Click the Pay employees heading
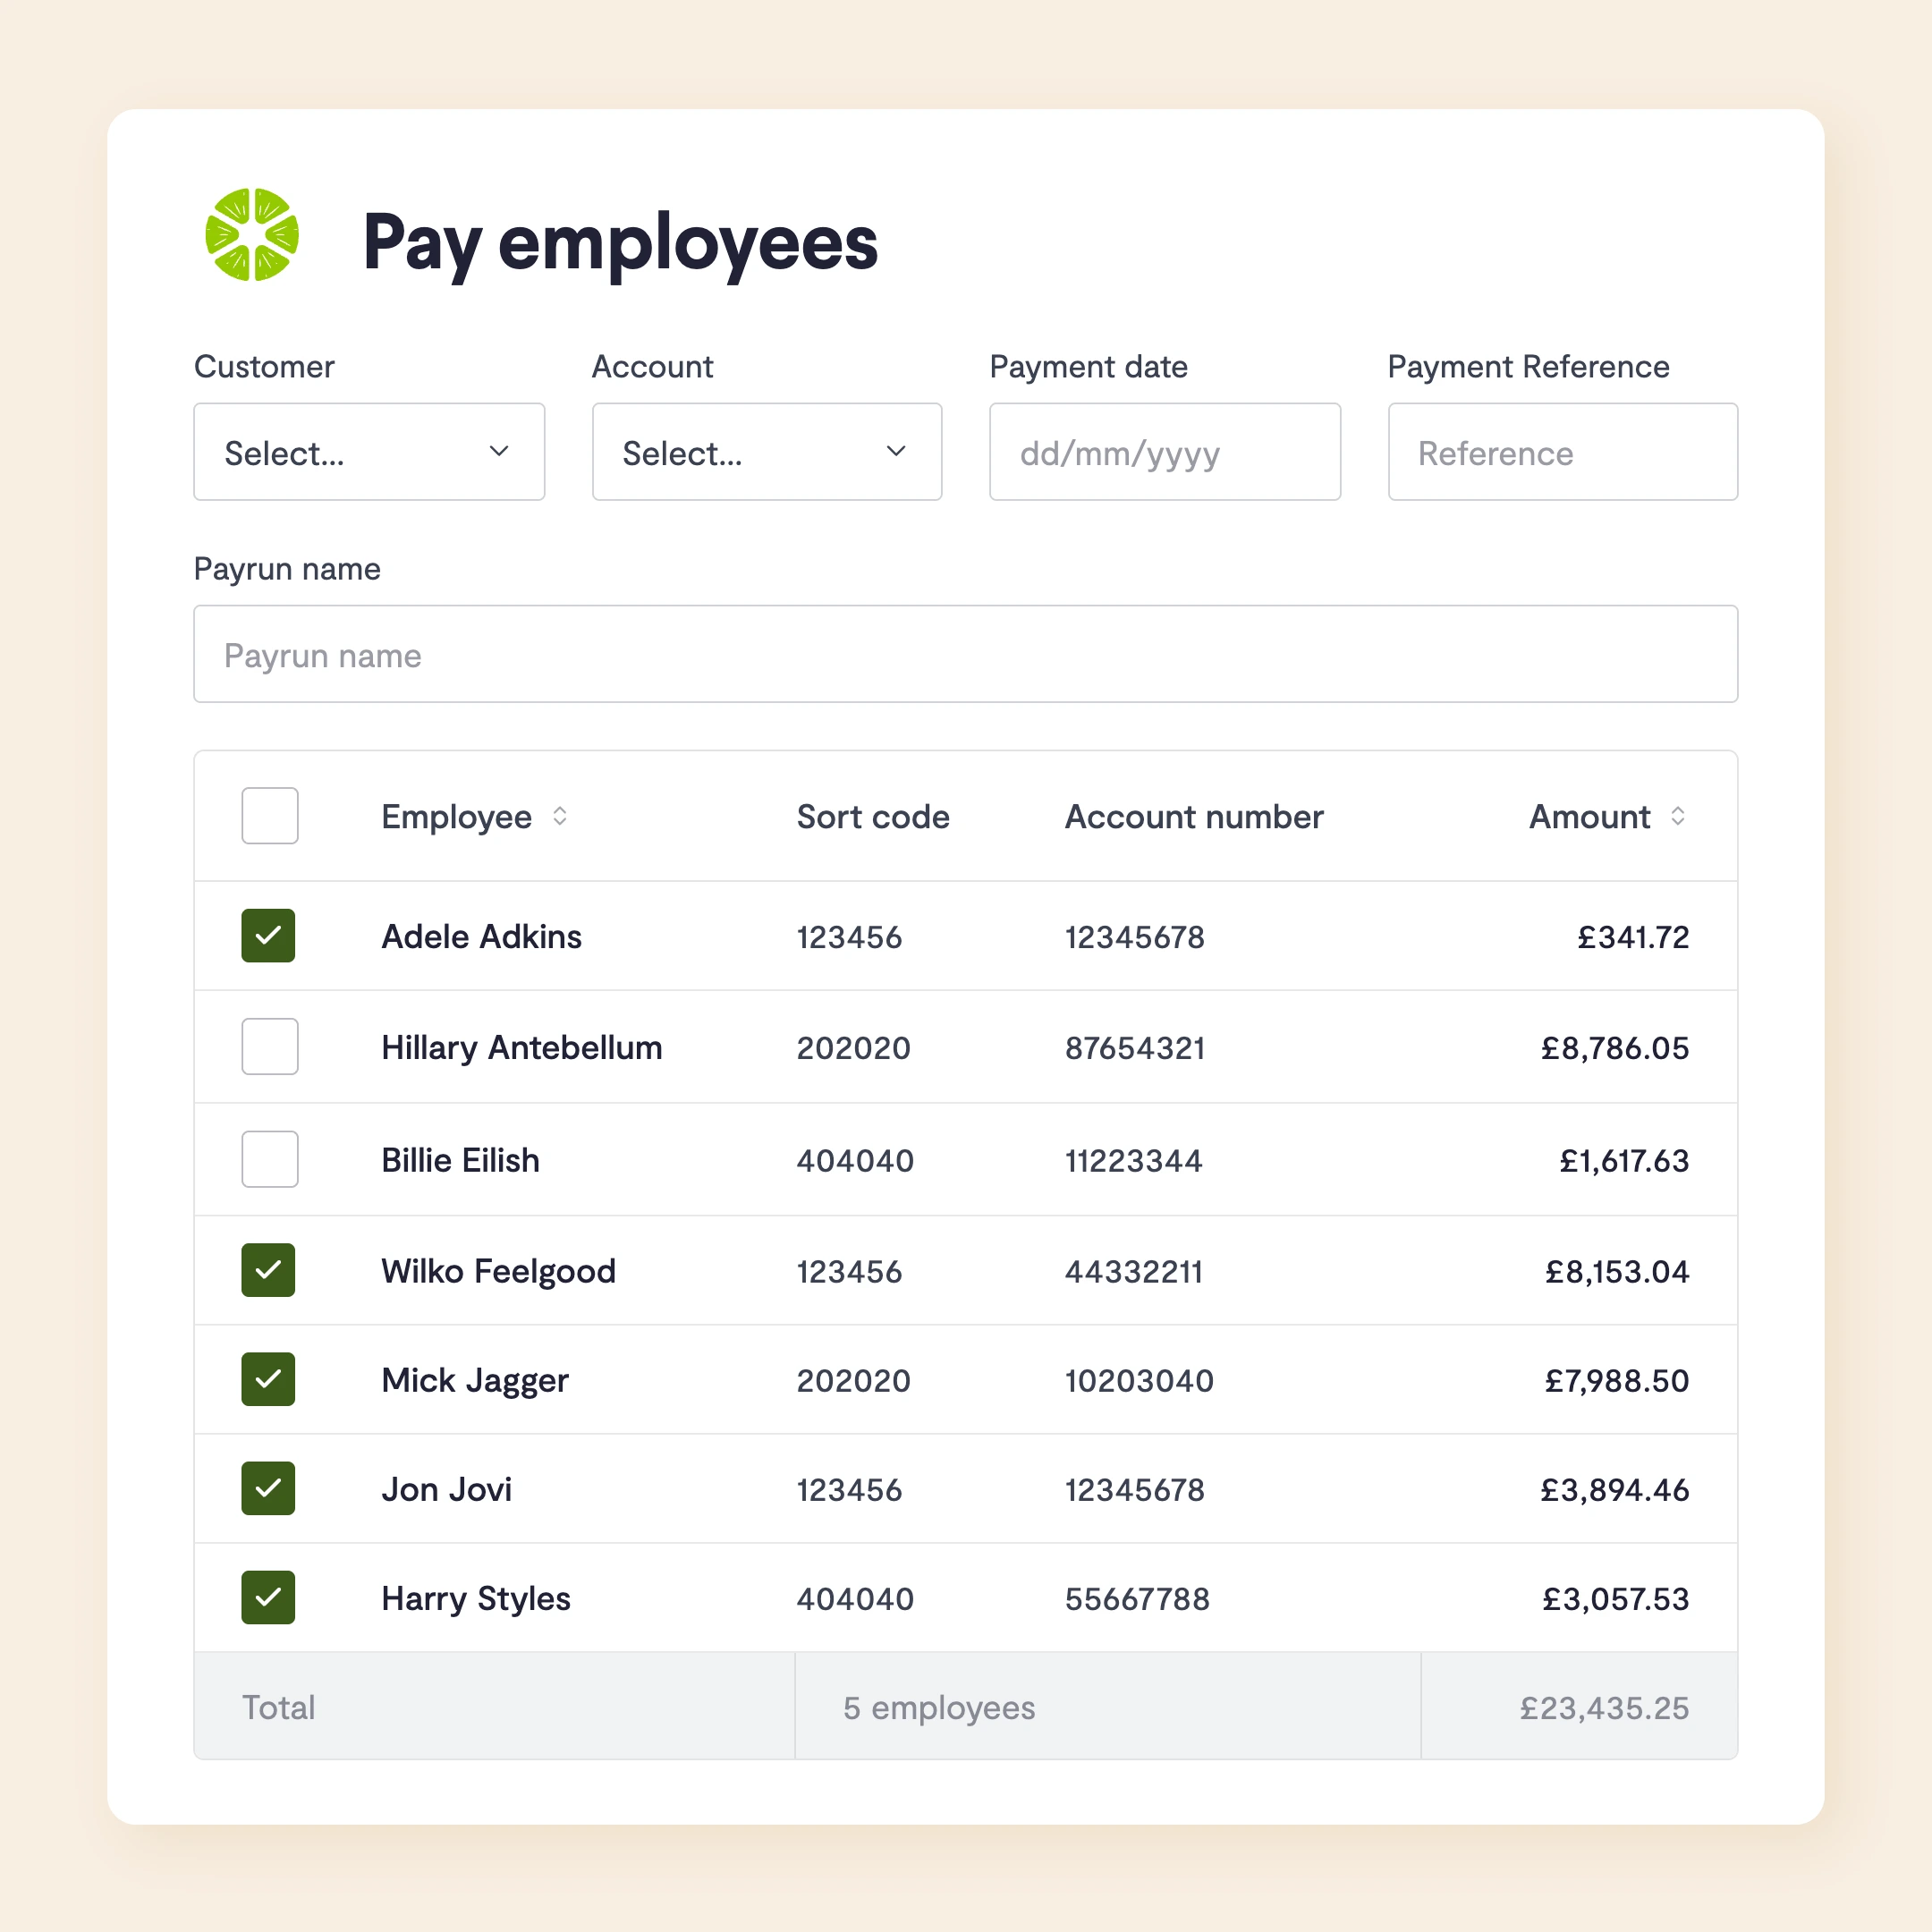 click(620, 243)
